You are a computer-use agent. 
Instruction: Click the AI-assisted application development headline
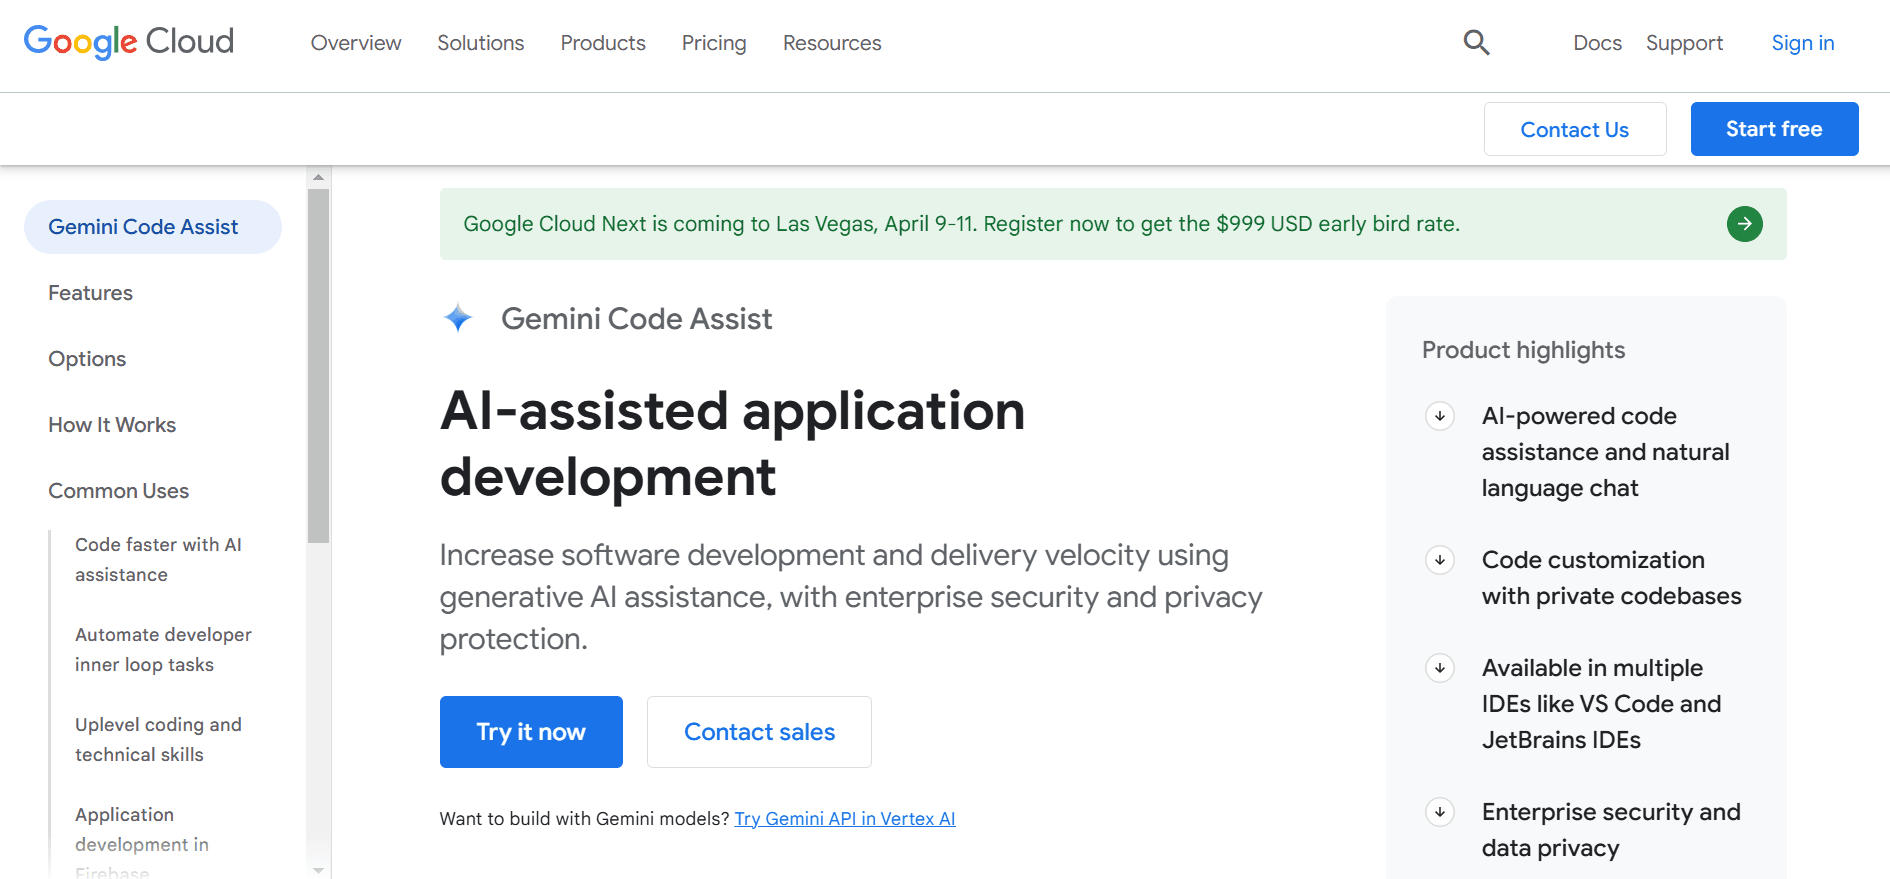pos(732,443)
